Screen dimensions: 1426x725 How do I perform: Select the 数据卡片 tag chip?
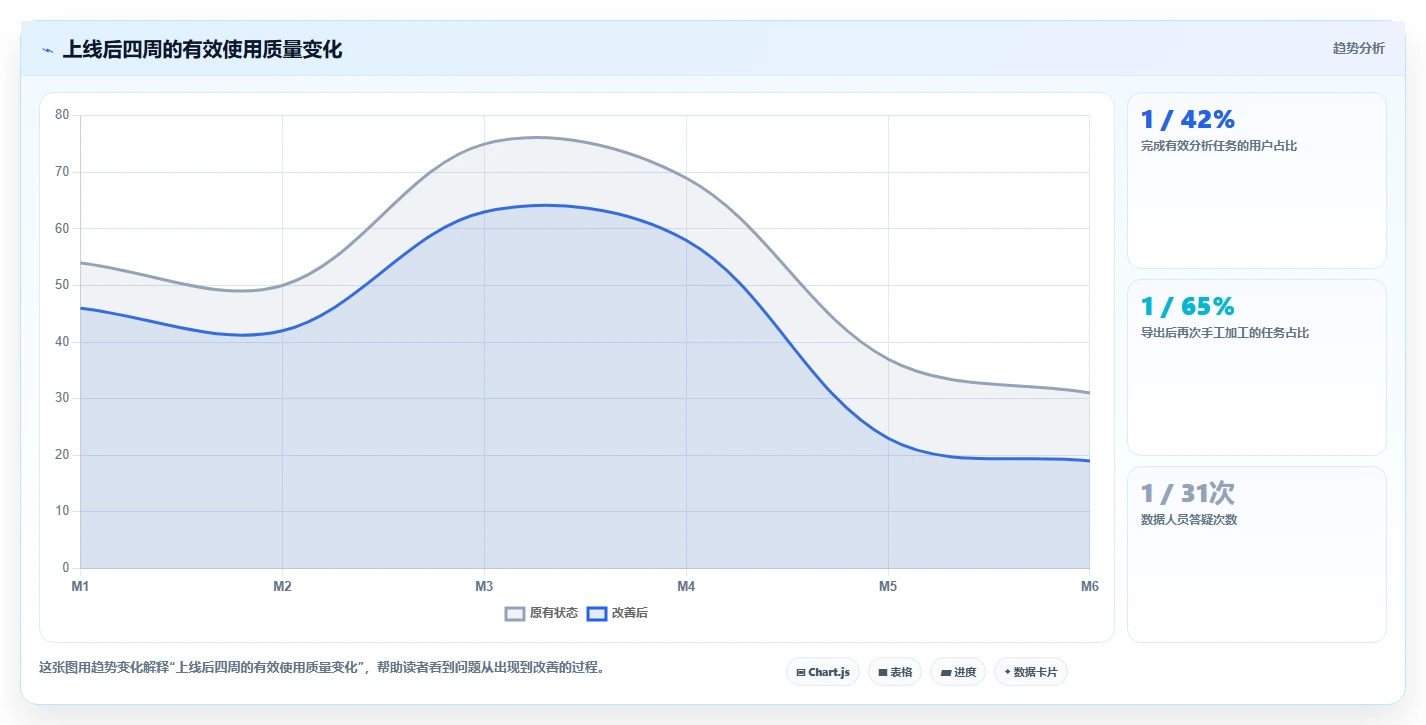1030,672
